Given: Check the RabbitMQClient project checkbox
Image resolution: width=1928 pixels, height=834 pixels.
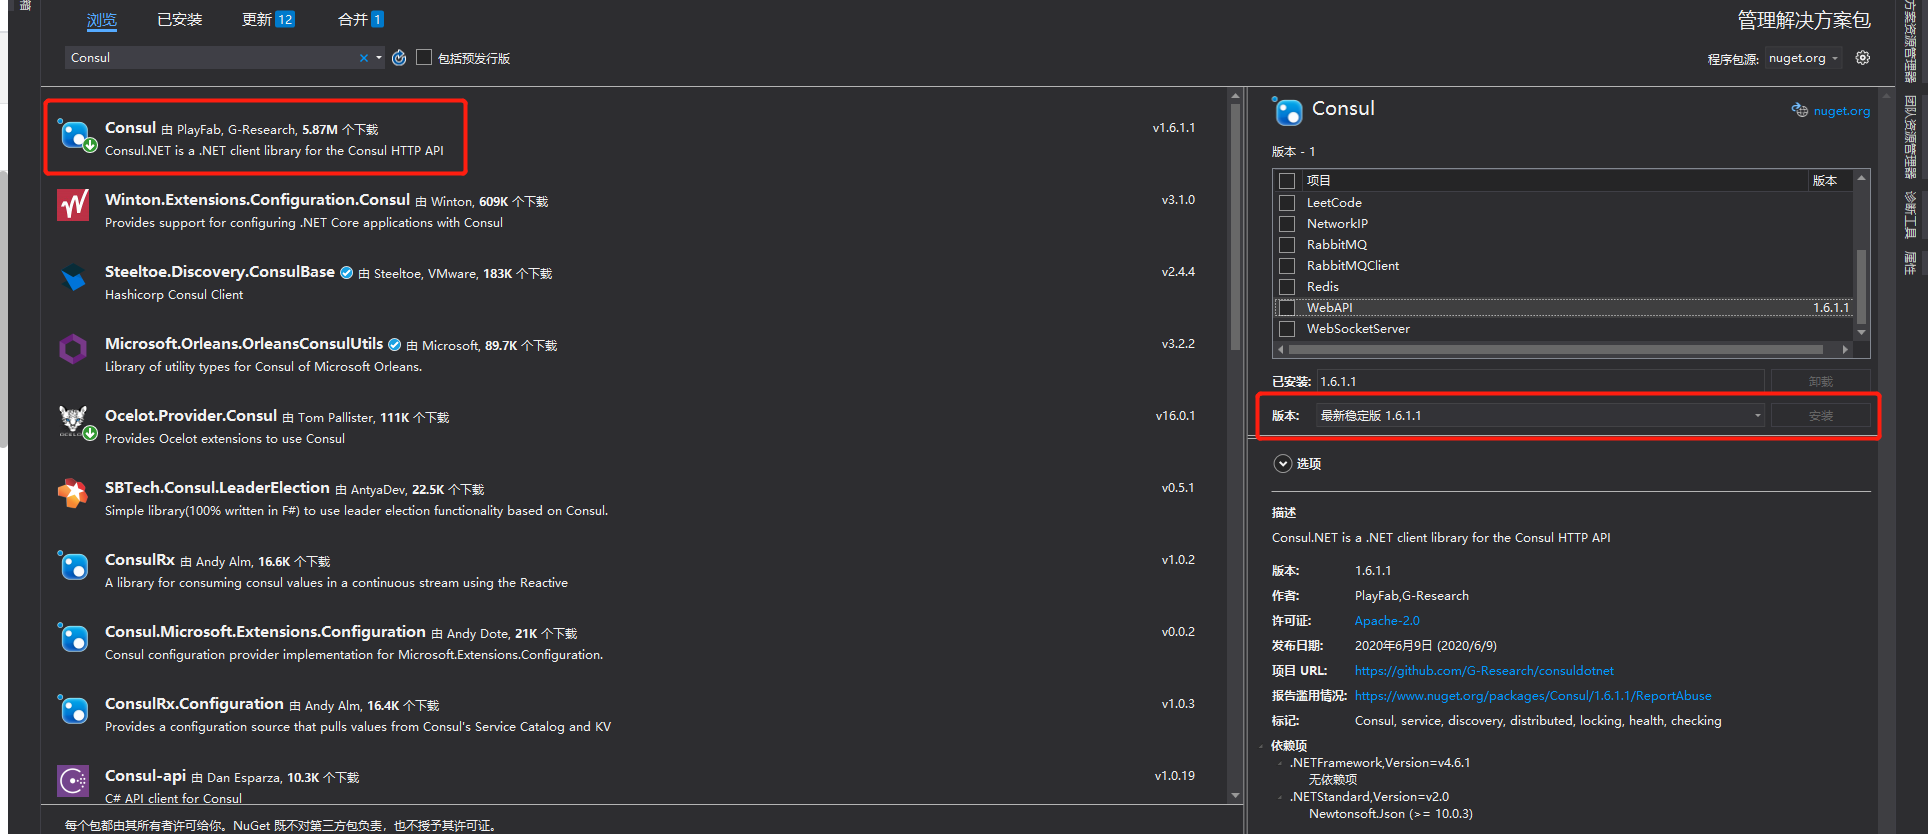Looking at the screenshot, I should [1287, 266].
